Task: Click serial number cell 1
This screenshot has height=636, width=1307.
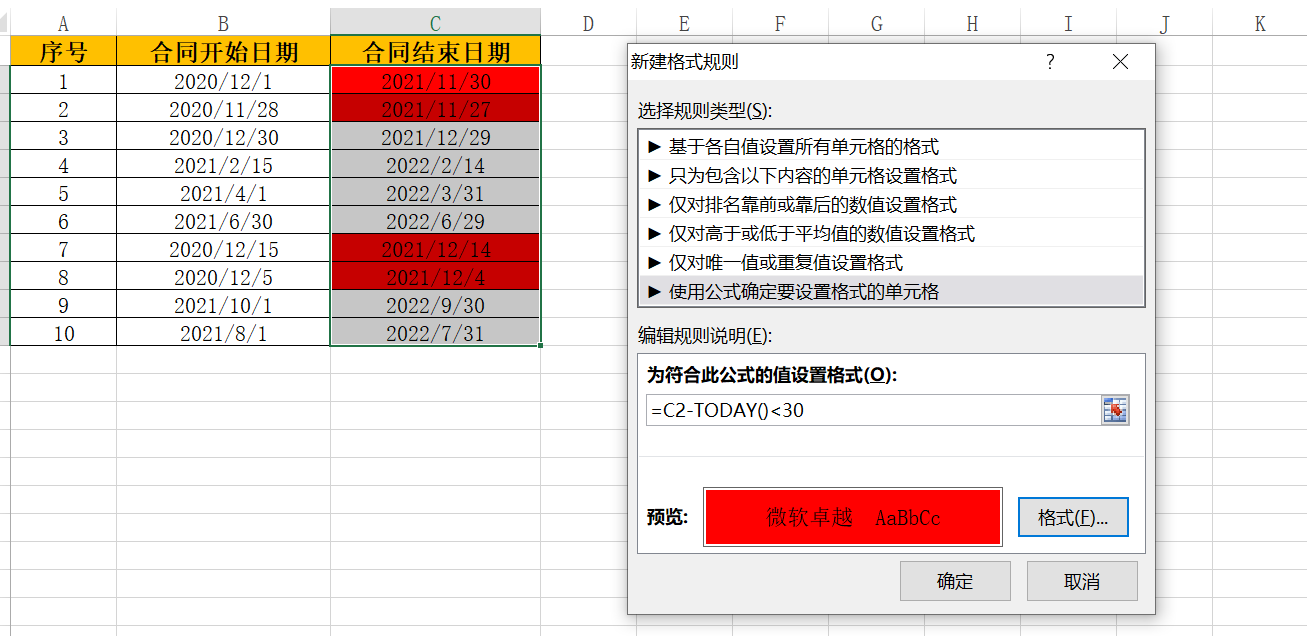Action: (x=63, y=81)
